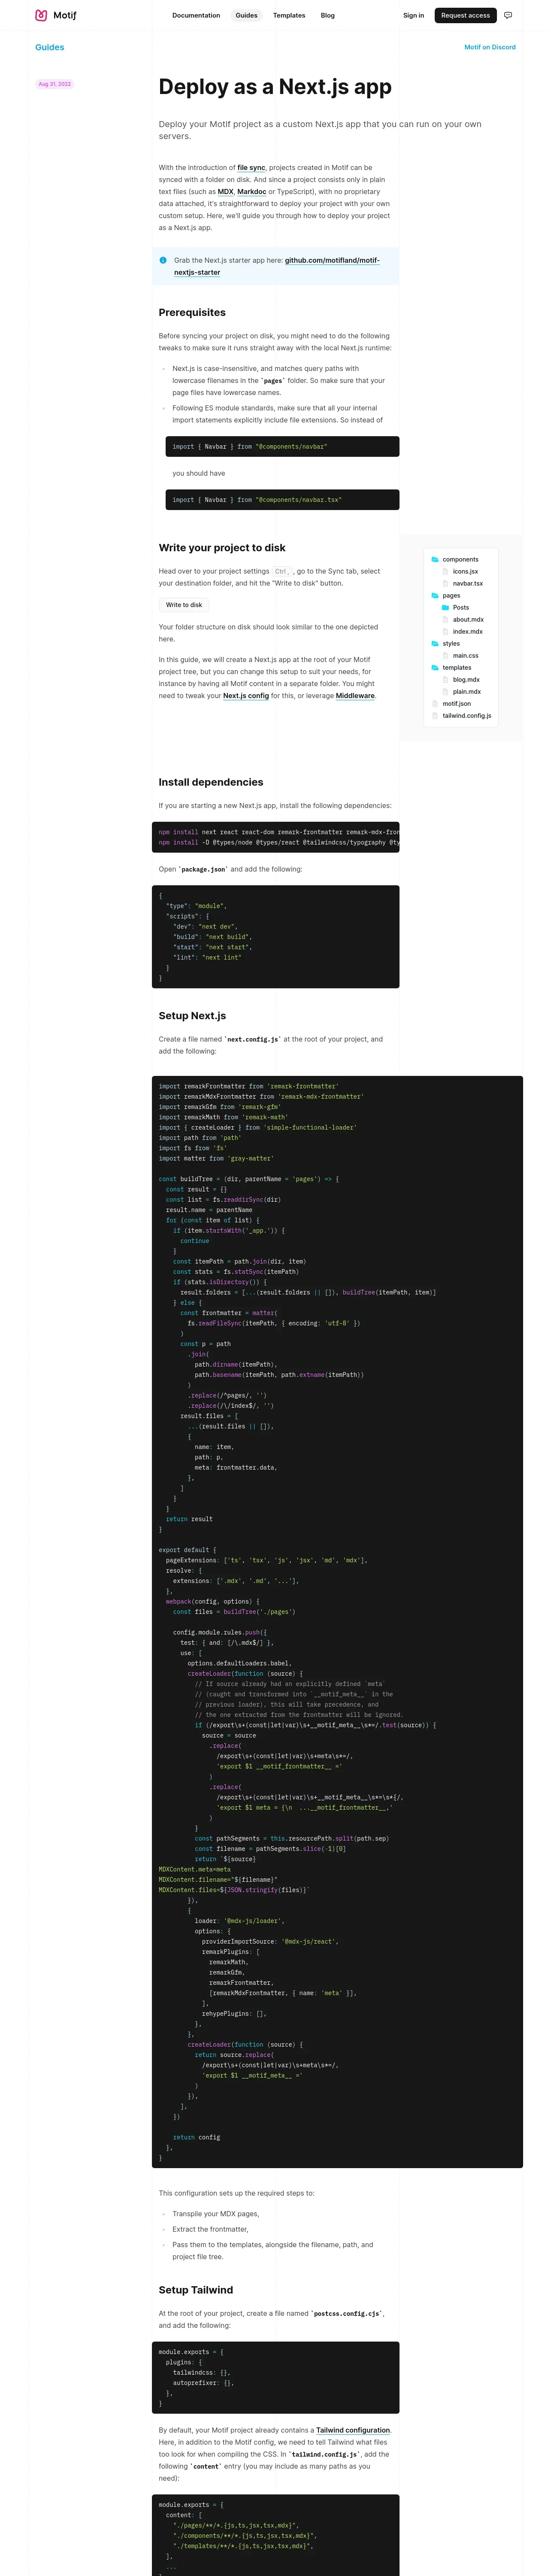Image resolution: width=551 pixels, height=2576 pixels.
Task: Click the 'Deploy as a Next.js app' title
Action: point(275,87)
